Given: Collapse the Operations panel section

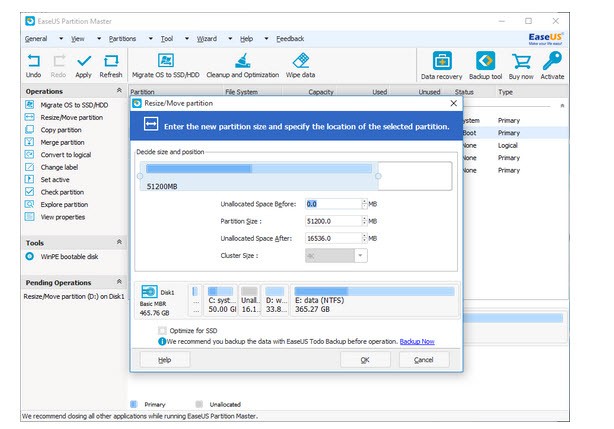Looking at the screenshot, I should [x=119, y=91].
